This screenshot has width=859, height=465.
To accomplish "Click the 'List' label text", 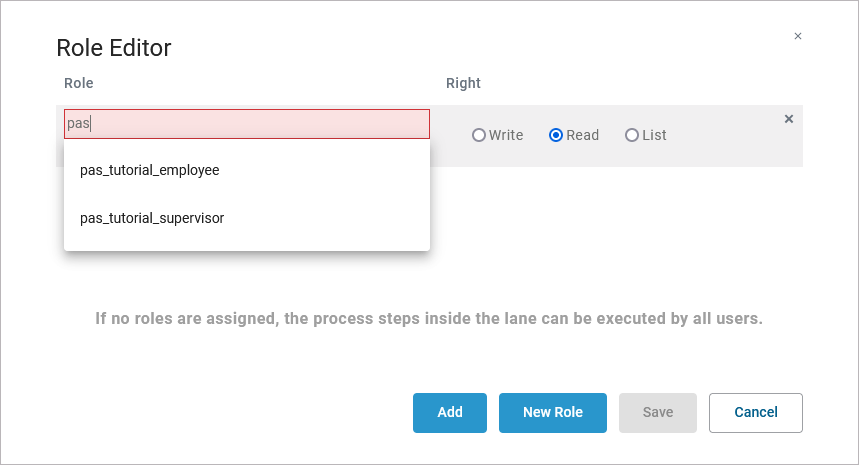I will point(654,135).
